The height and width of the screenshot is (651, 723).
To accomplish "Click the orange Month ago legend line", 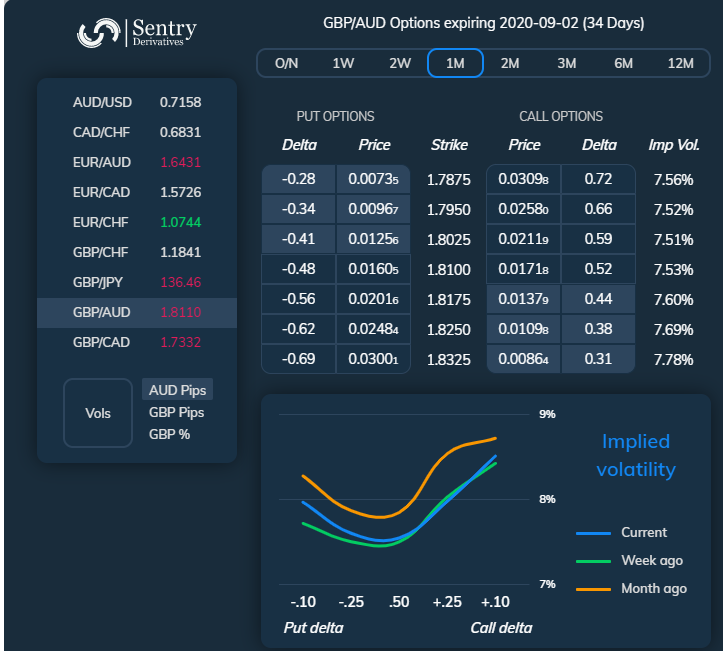I will click(x=593, y=589).
